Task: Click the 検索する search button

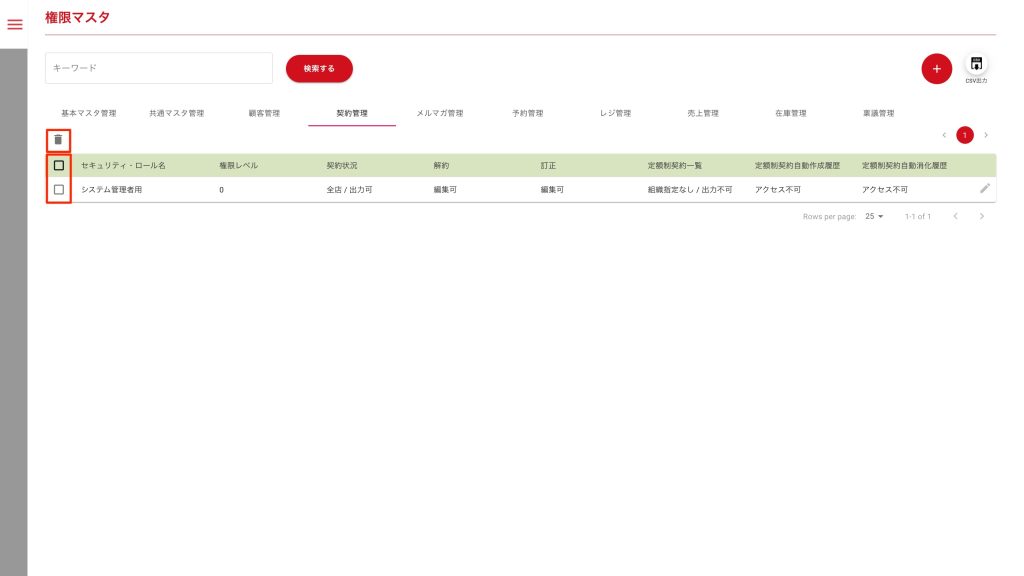Action: click(x=319, y=68)
